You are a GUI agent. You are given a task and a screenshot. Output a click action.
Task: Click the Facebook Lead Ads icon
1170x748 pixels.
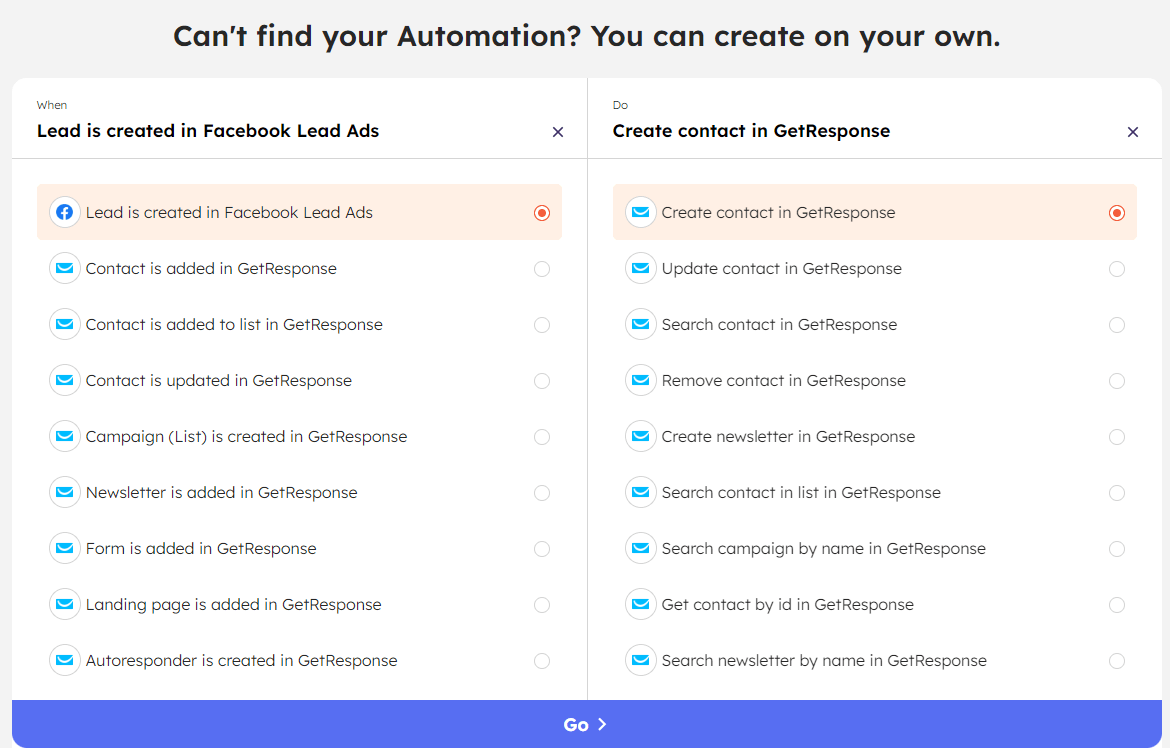[64, 212]
